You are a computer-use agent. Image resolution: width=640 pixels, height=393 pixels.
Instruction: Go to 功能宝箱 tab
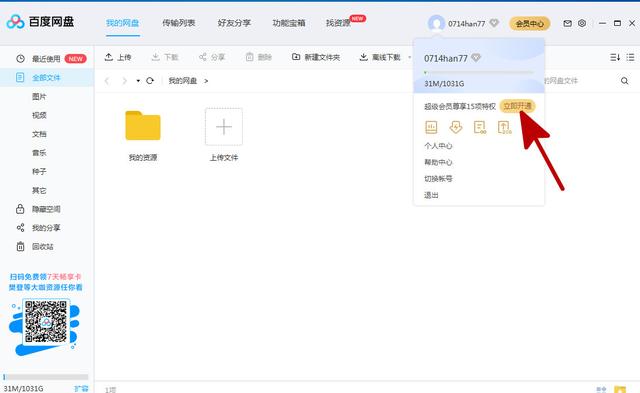pos(289,23)
